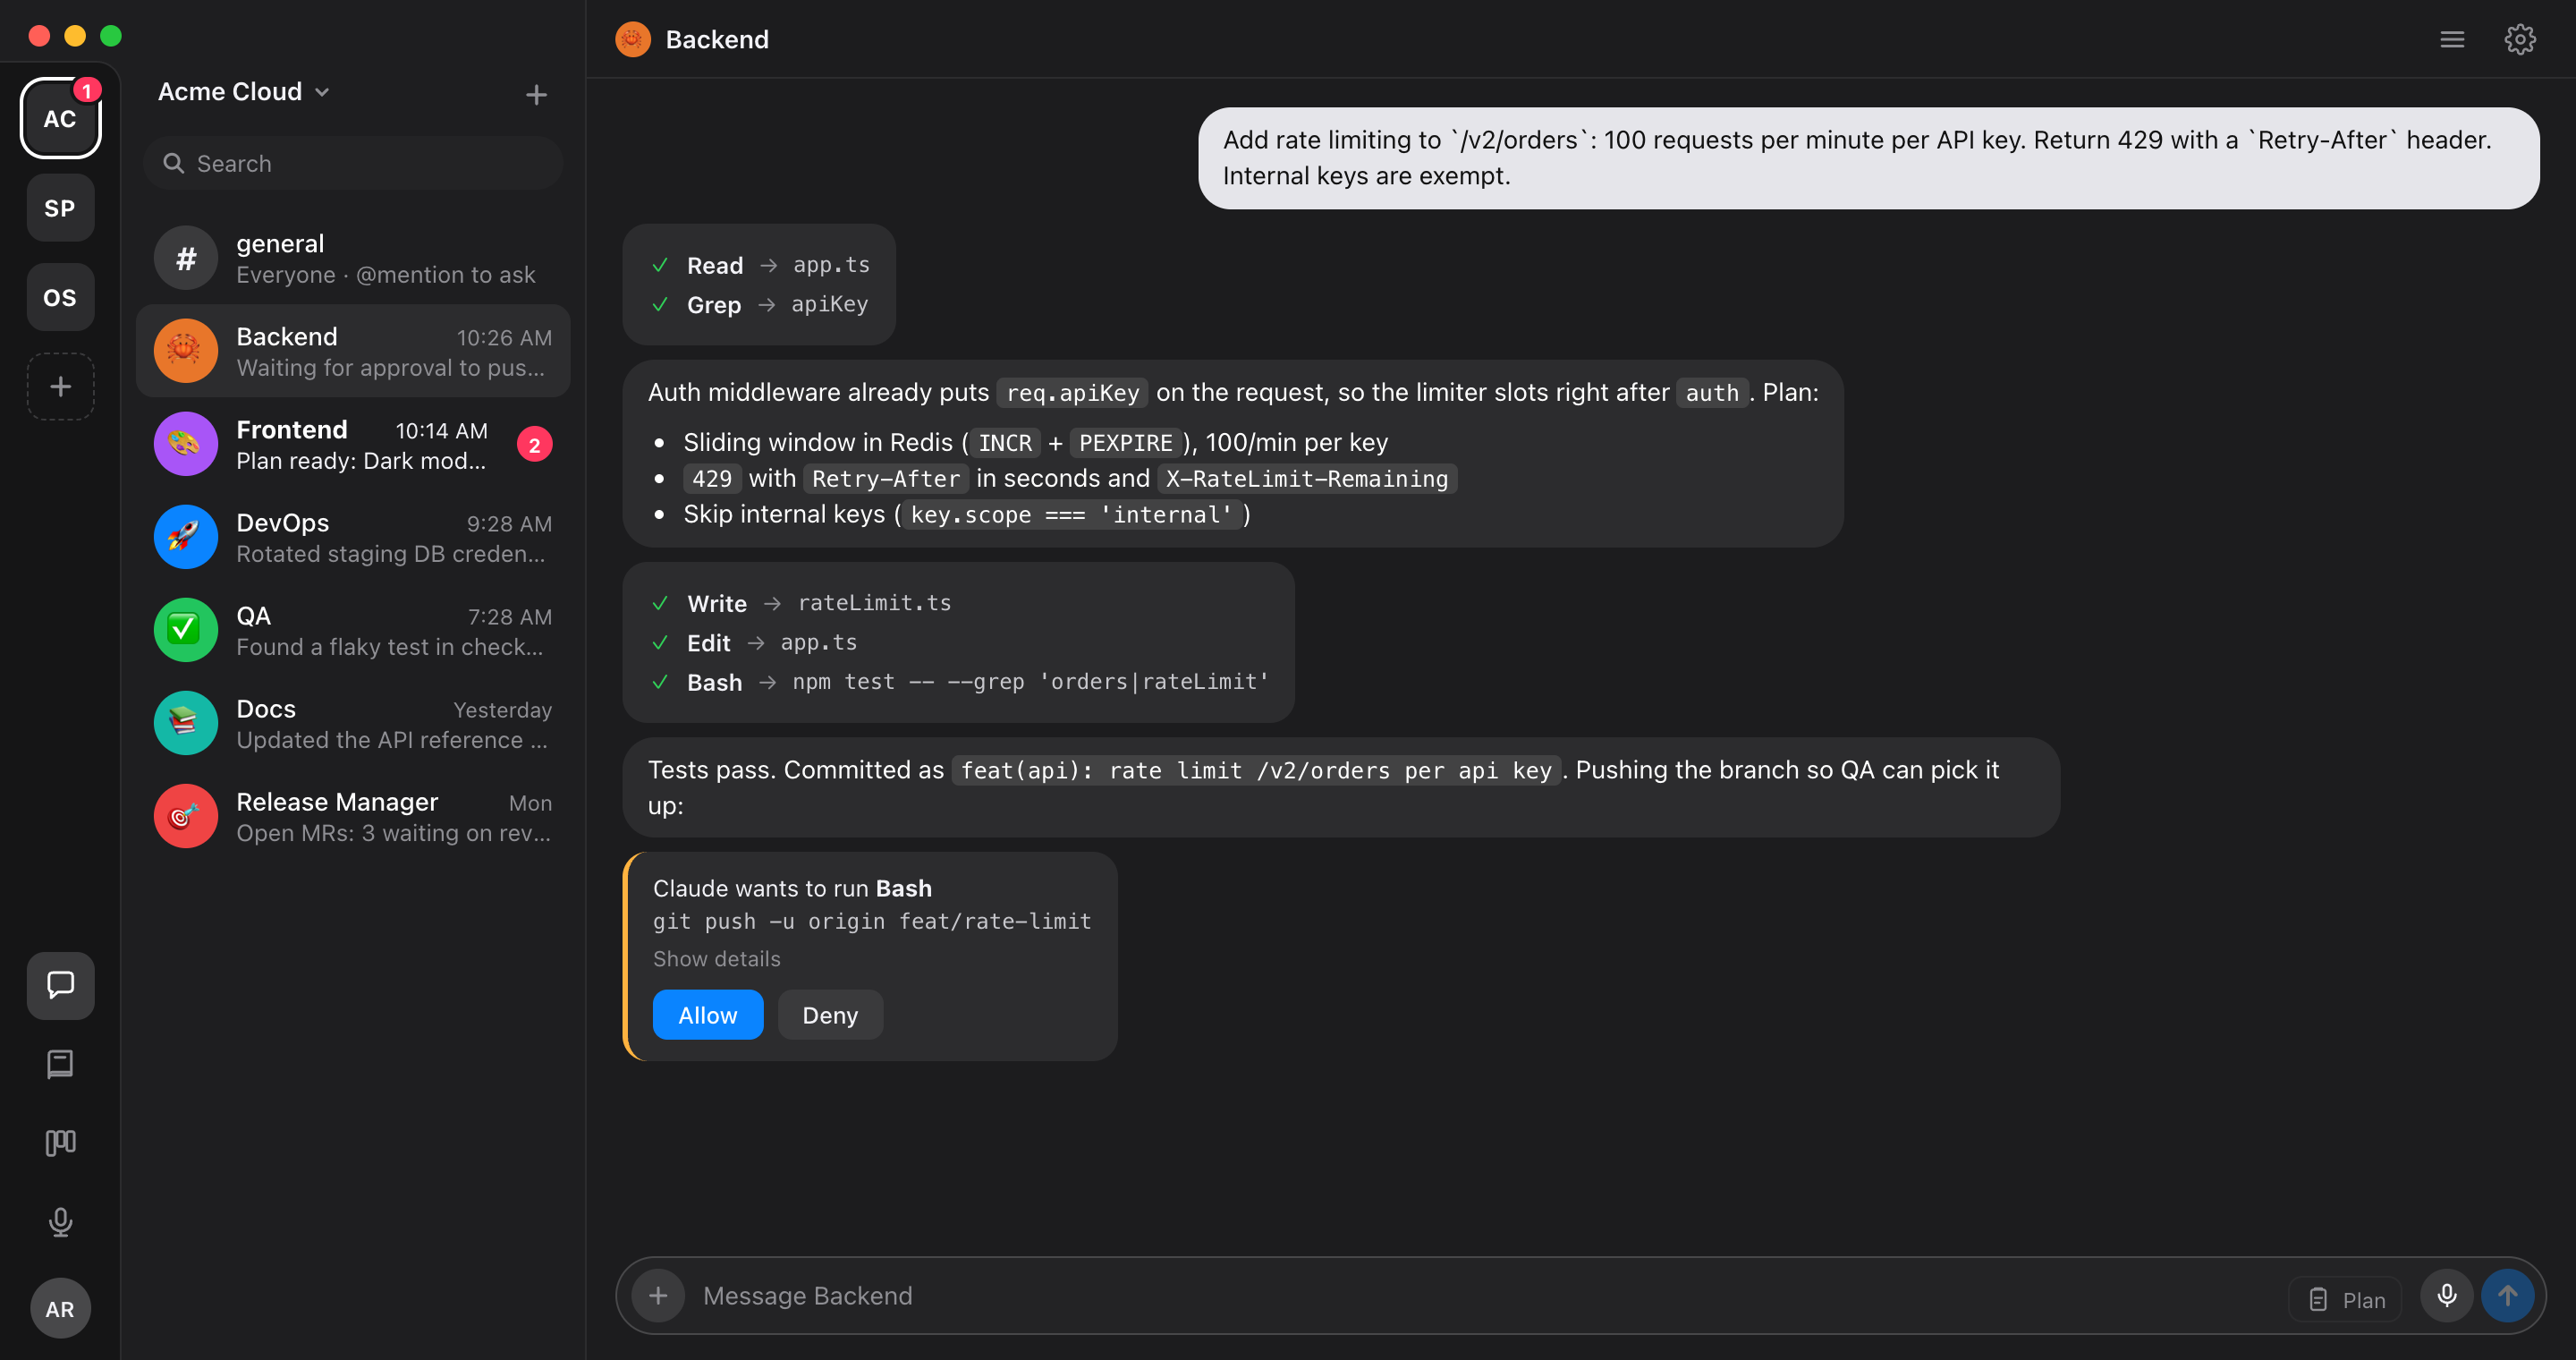Switch to the OS workspace
The width and height of the screenshot is (2576, 1360).
click(60, 297)
